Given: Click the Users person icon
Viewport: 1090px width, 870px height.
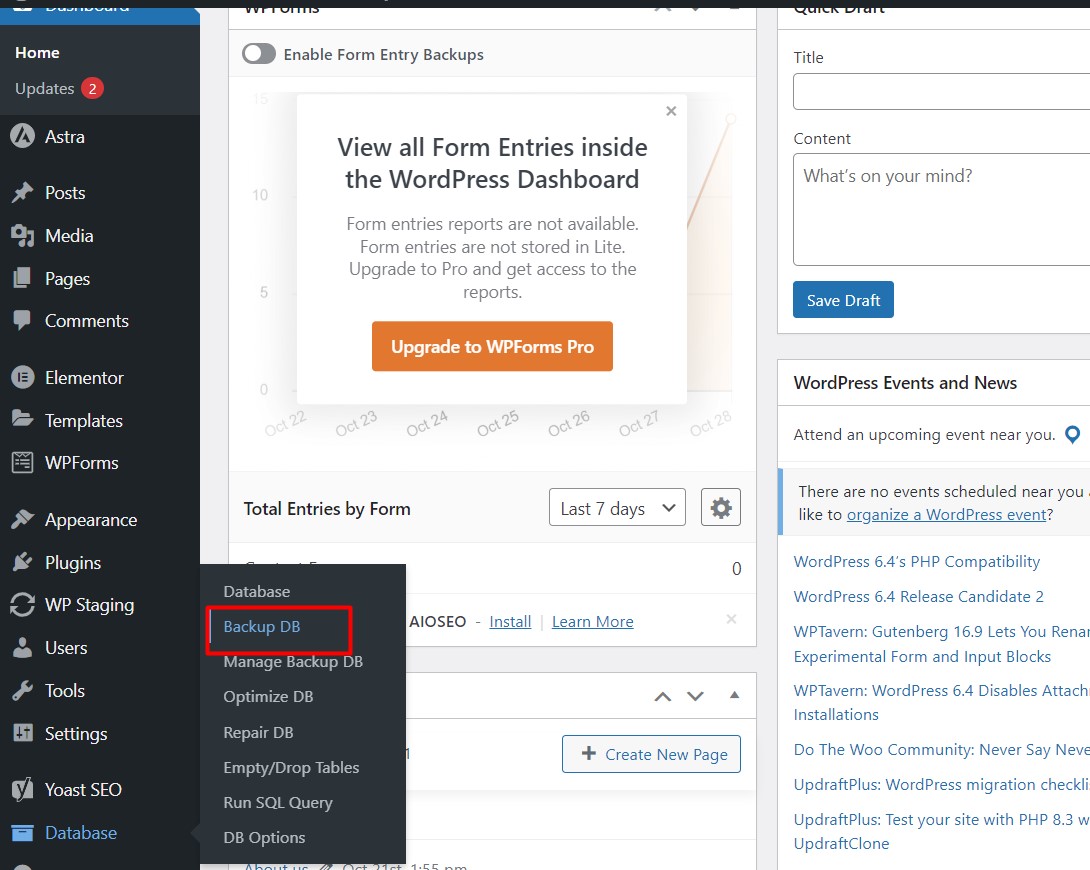Looking at the screenshot, I should (22, 648).
